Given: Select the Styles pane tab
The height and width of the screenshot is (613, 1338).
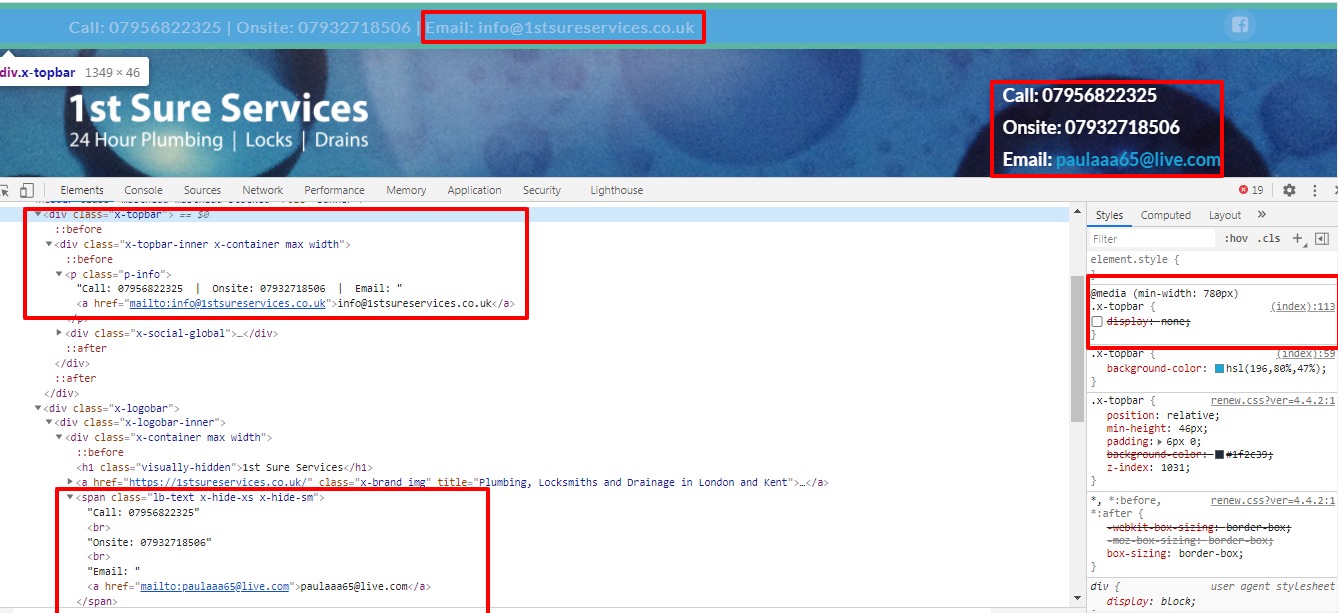Looking at the screenshot, I should tap(1109, 215).
